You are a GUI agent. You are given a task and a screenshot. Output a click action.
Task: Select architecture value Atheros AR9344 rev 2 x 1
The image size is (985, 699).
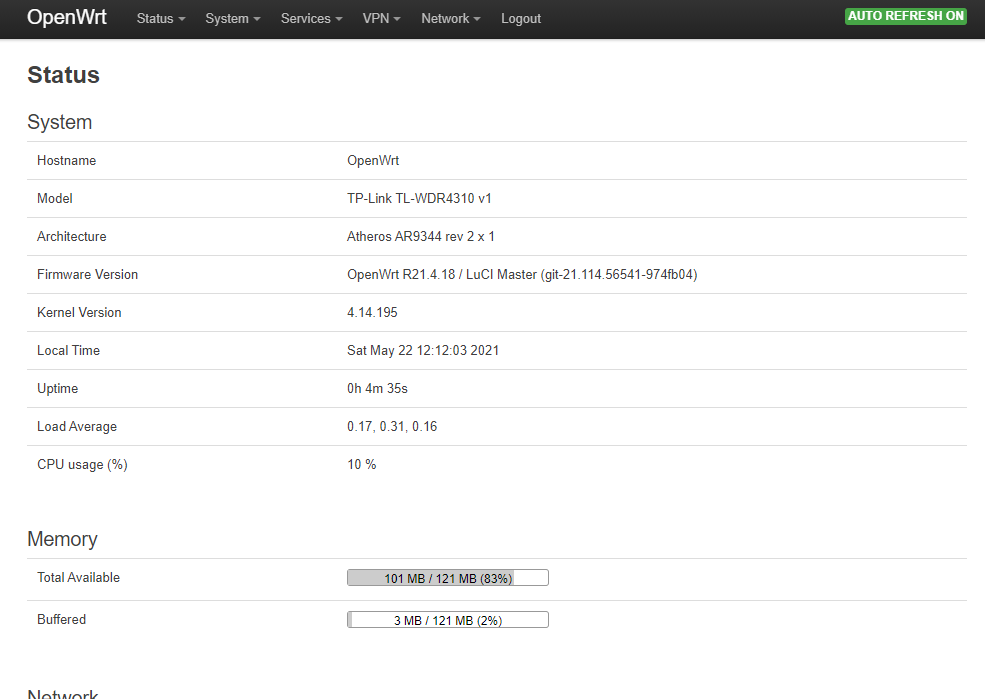tap(421, 237)
